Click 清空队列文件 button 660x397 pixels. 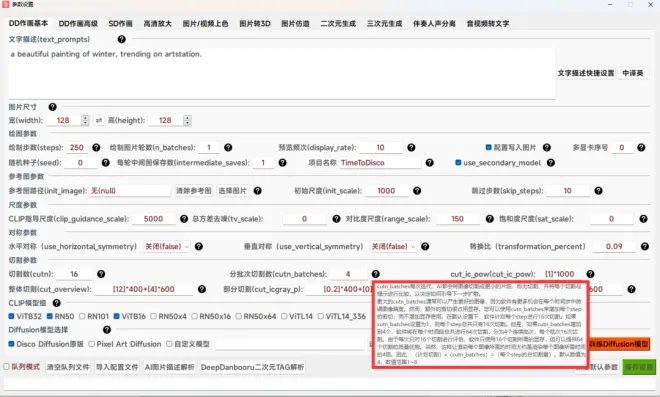(x=68, y=367)
